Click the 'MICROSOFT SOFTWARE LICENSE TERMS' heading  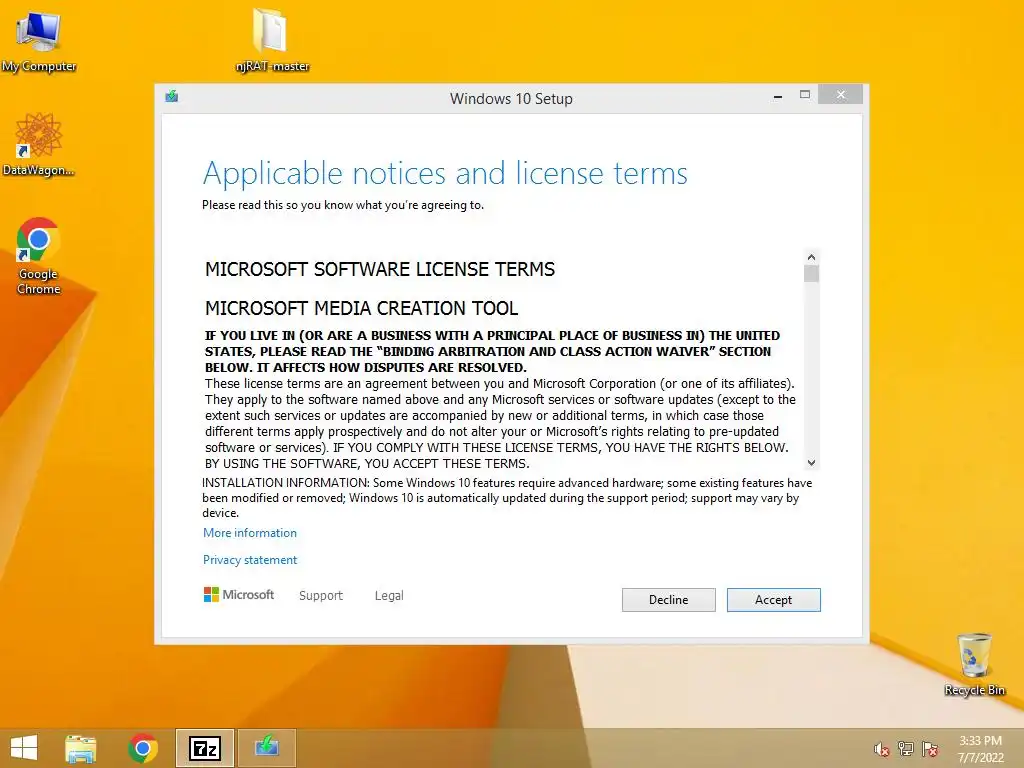point(380,269)
